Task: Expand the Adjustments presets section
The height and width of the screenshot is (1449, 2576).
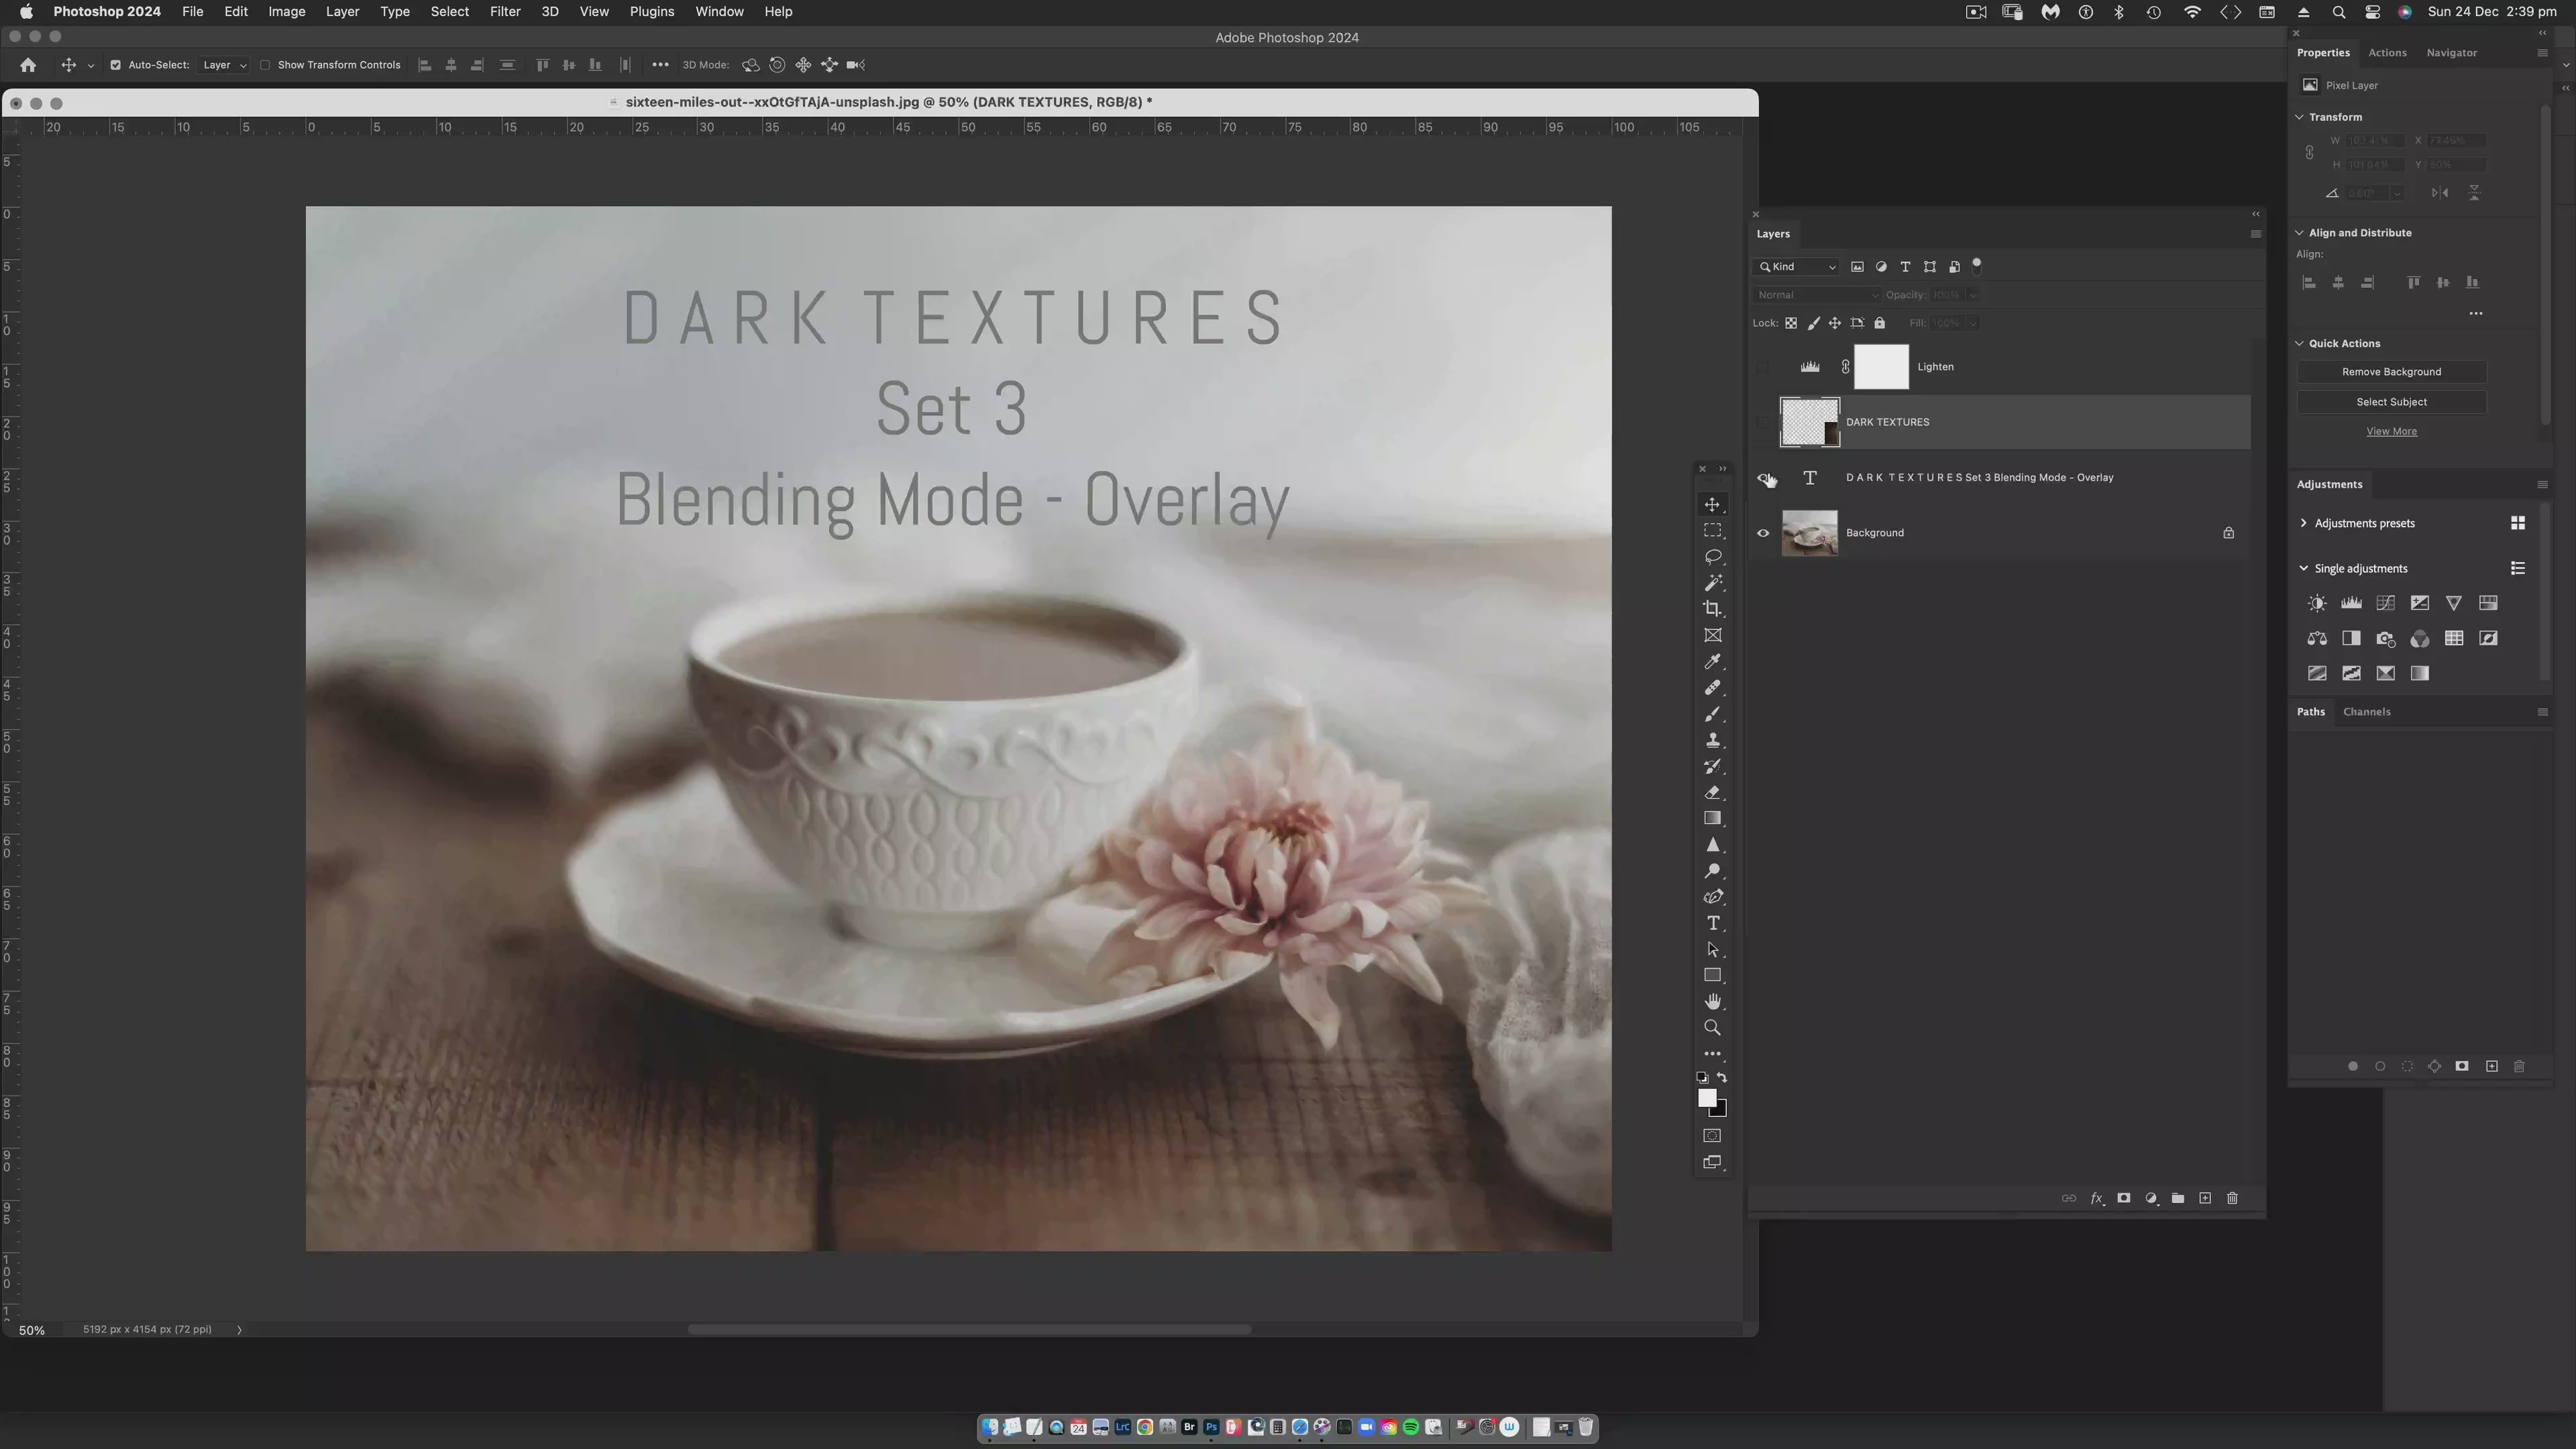Action: click(x=2303, y=522)
